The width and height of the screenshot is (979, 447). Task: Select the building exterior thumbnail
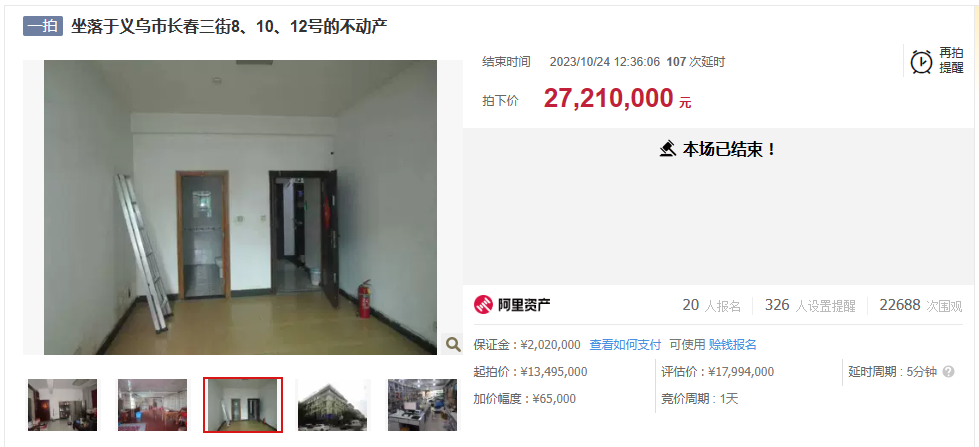[332, 405]
